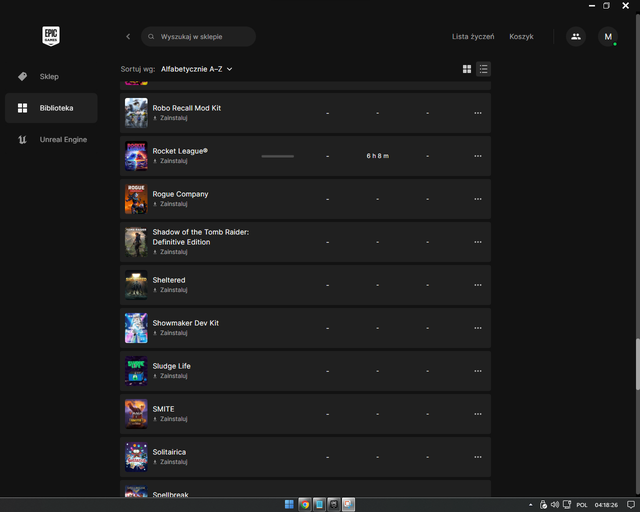The height and width of the screenshot is (512, 640).
Task: Open the blue taskbar app icon
Action: pyautogui.click(x=319, y=505)
